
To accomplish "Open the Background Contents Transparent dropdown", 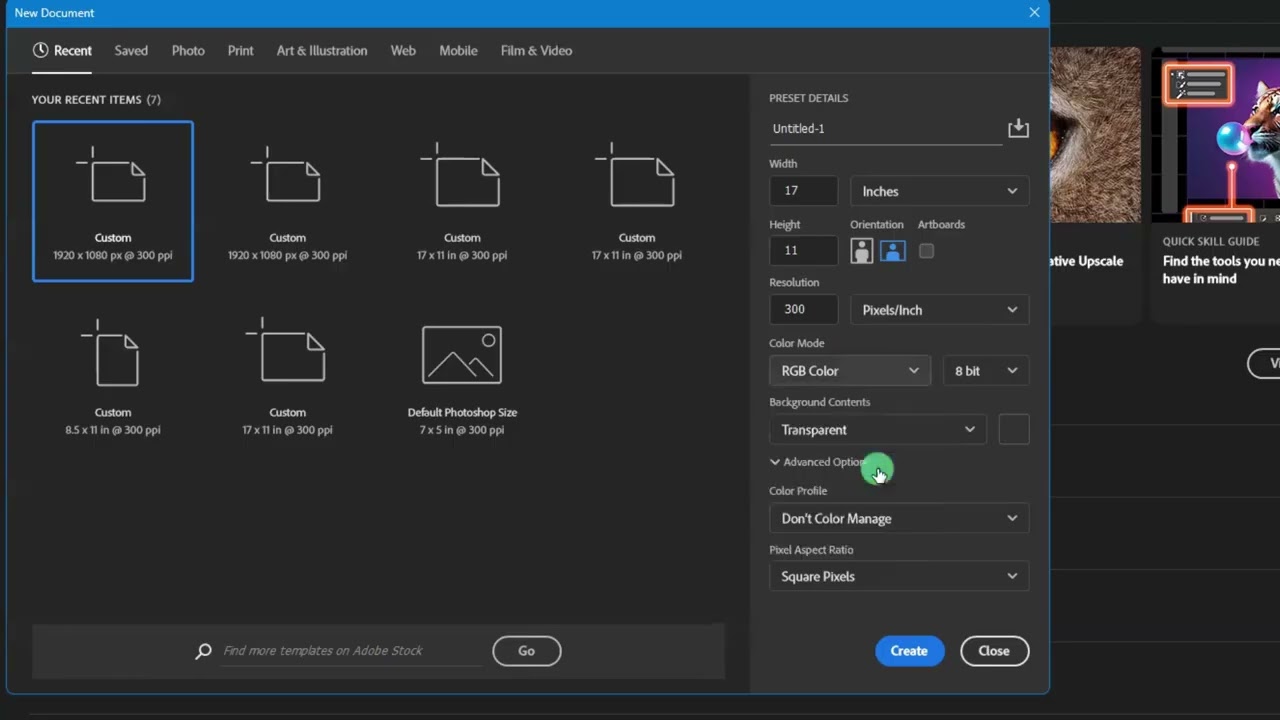I will [x=878, y=430].
